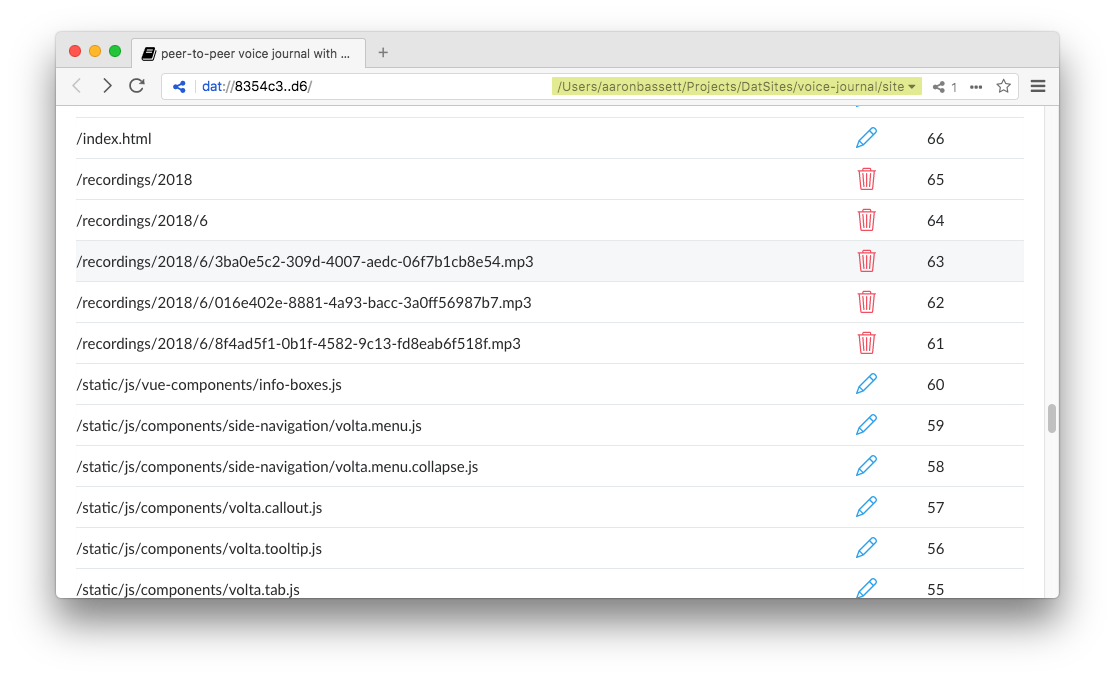Open the local folder path dropdown
The width and height of the screenshot is (1115, 678).
pyautogui.click(x=736, y=87)
